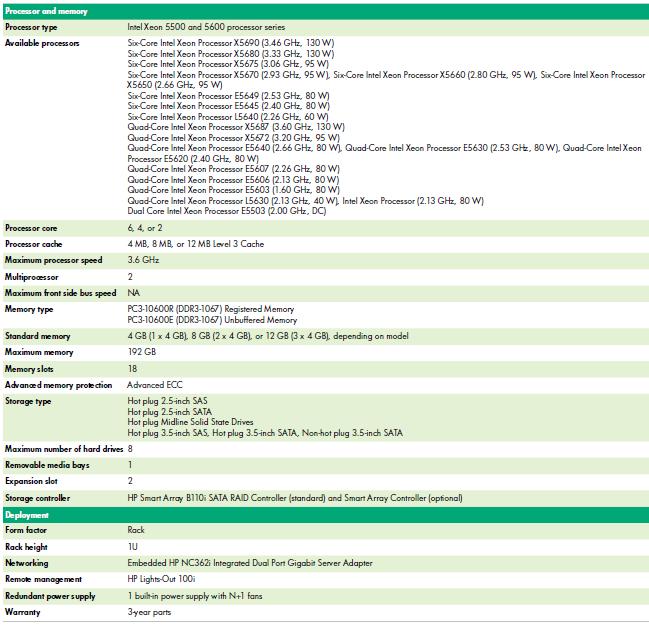649x626 pixels.
Task: Click the 'Available processors' label
Action: point(42,43)
